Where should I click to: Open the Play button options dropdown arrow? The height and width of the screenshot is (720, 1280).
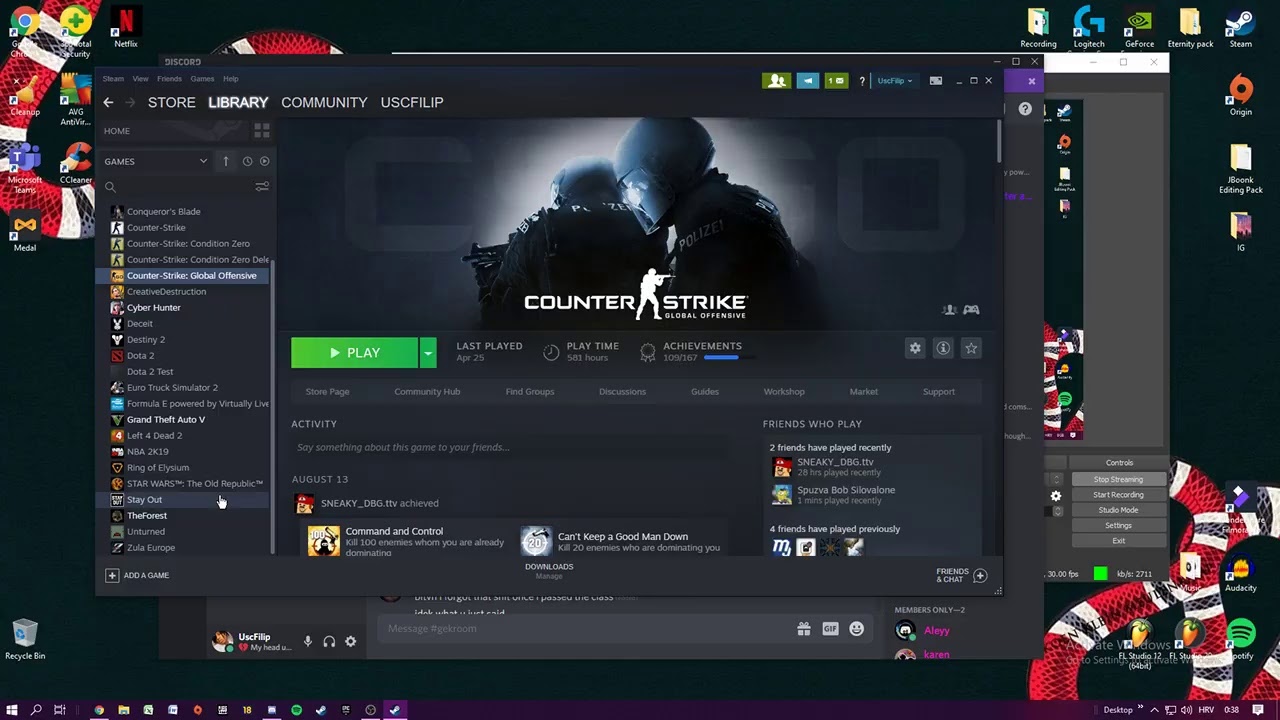(x=428, y=353)
